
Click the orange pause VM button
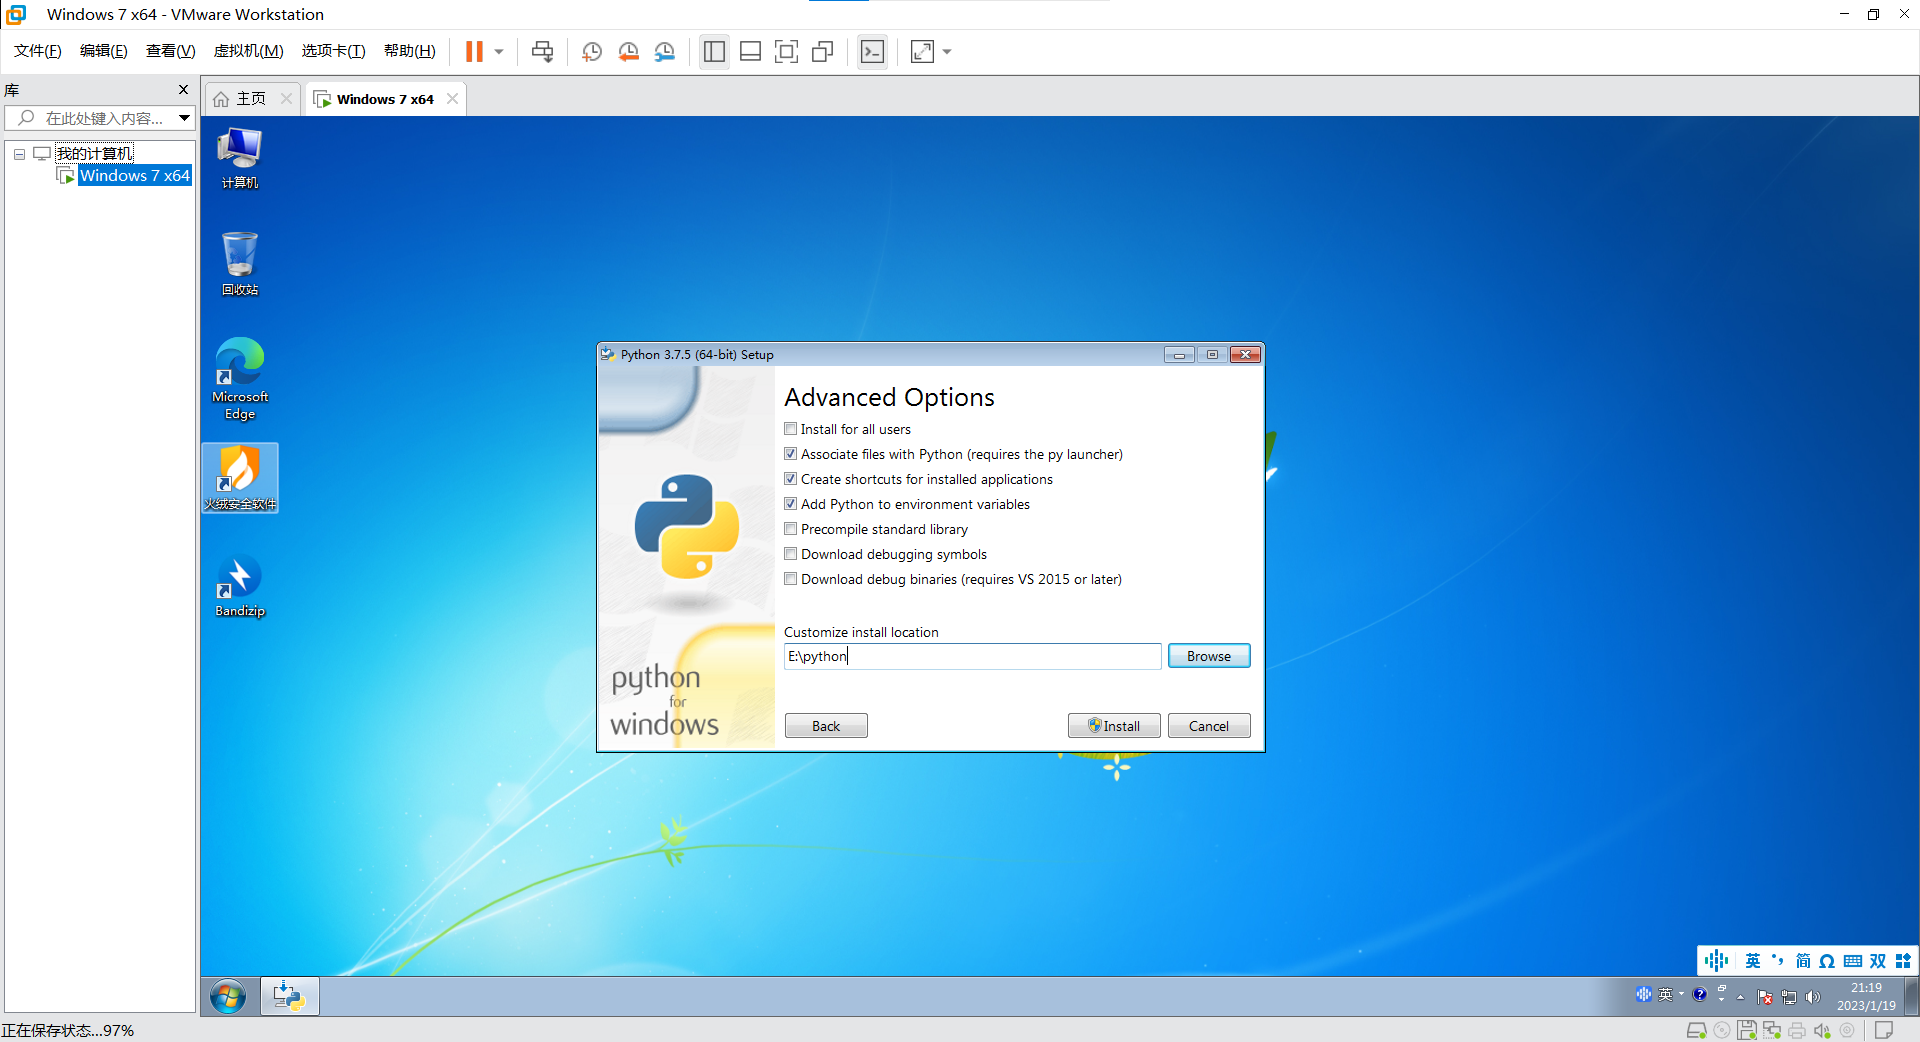[x=474, y=52]
